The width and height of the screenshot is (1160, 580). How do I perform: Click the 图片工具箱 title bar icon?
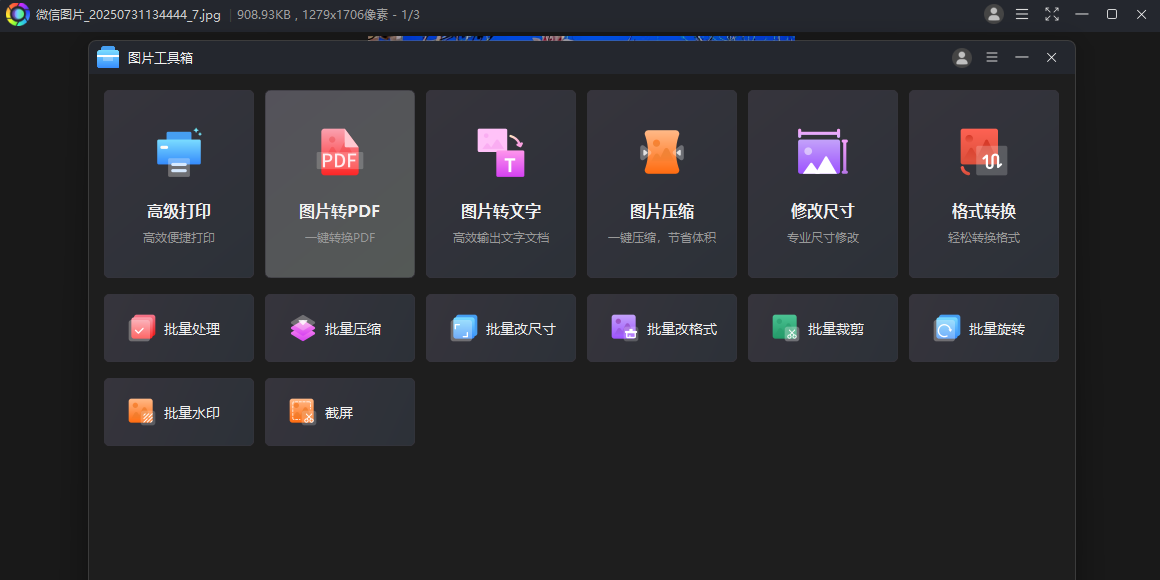coord(107,57)
